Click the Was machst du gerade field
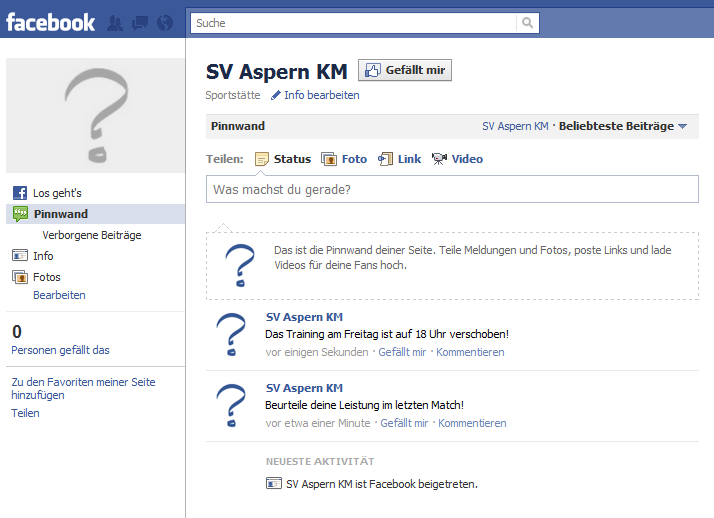This screenshot has height=518, width=714. 452,189
